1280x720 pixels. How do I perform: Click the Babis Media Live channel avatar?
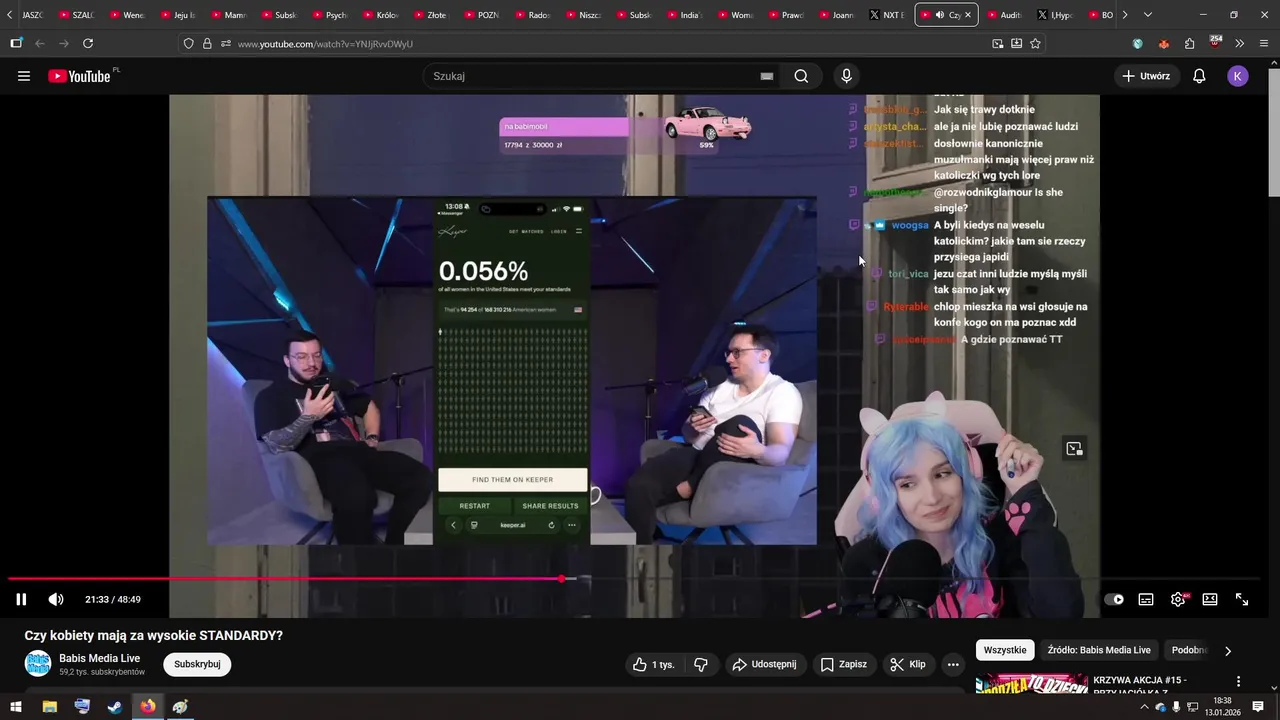38,664
